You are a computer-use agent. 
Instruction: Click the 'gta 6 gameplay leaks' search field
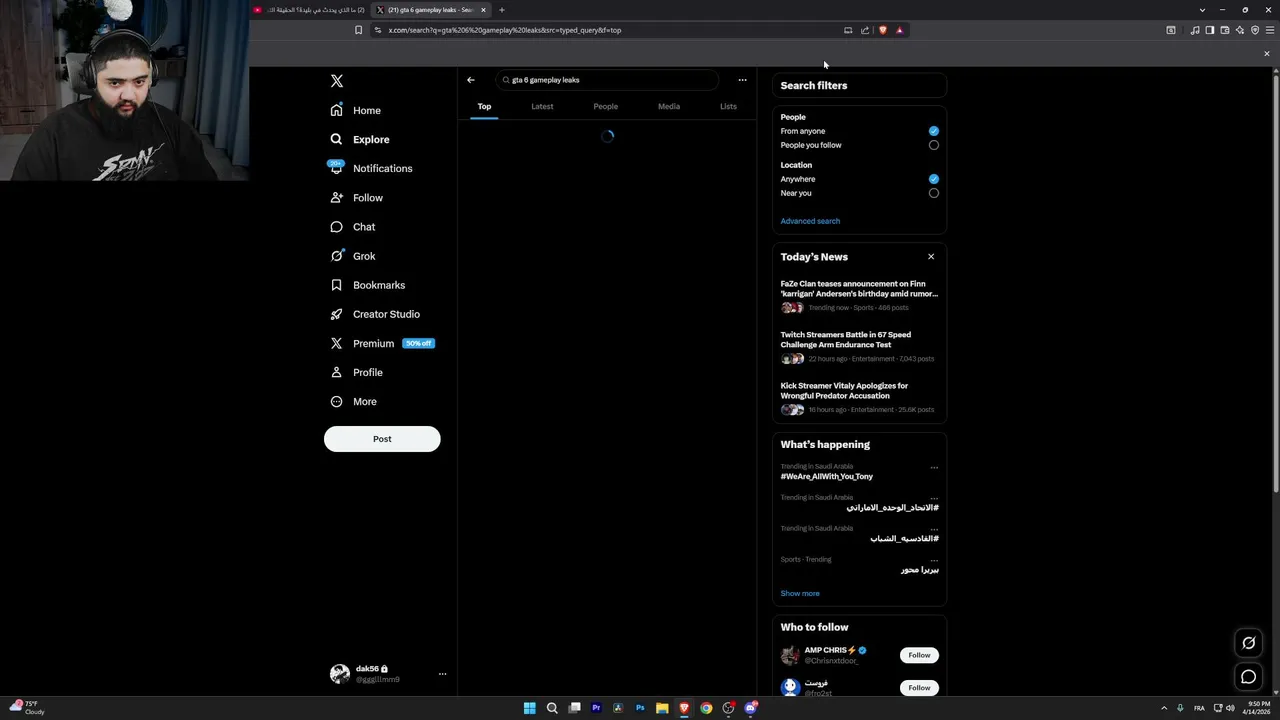click(607, 80)
